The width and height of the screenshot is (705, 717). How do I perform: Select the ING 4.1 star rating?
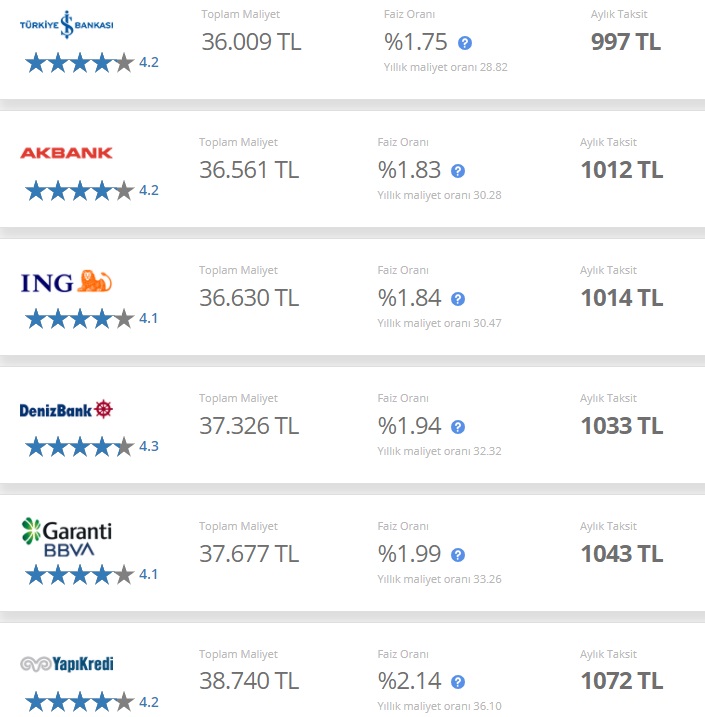(92, 319)
